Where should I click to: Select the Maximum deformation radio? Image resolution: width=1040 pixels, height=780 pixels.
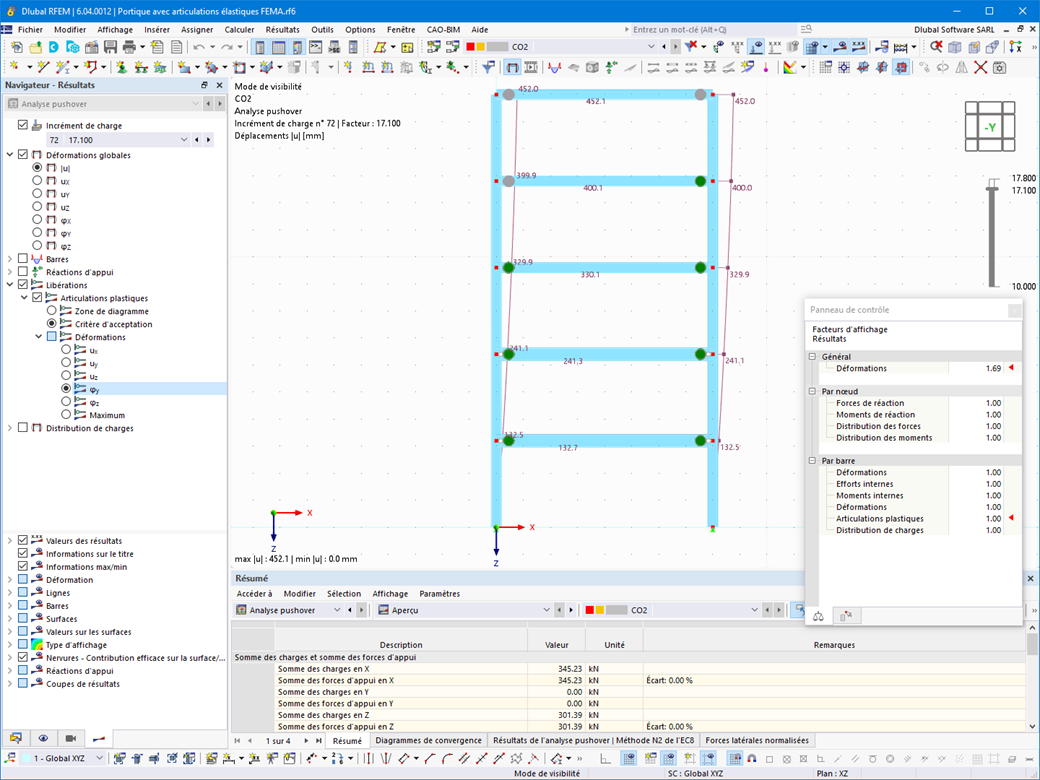pyautogui.click(x=66, y=415)
